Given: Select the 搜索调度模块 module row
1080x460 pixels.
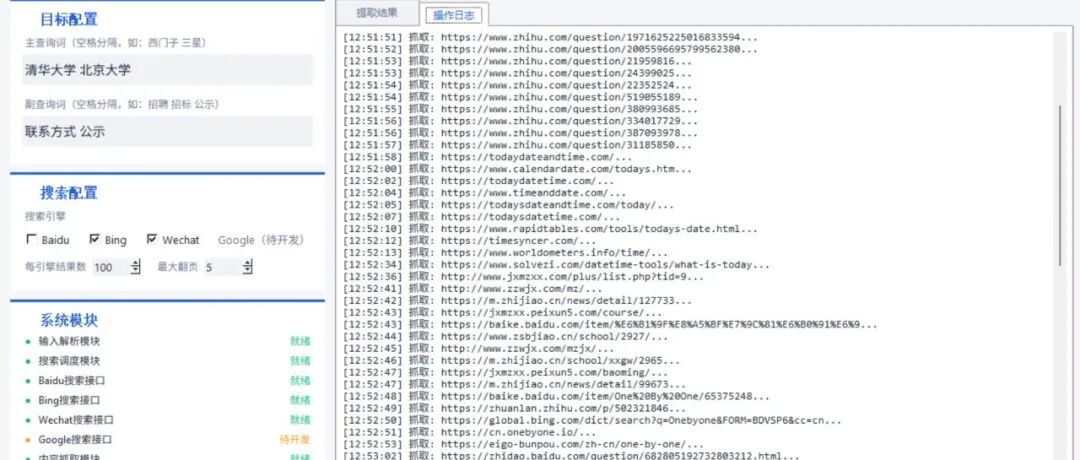Looking at the screenshot, I should 167,361.
